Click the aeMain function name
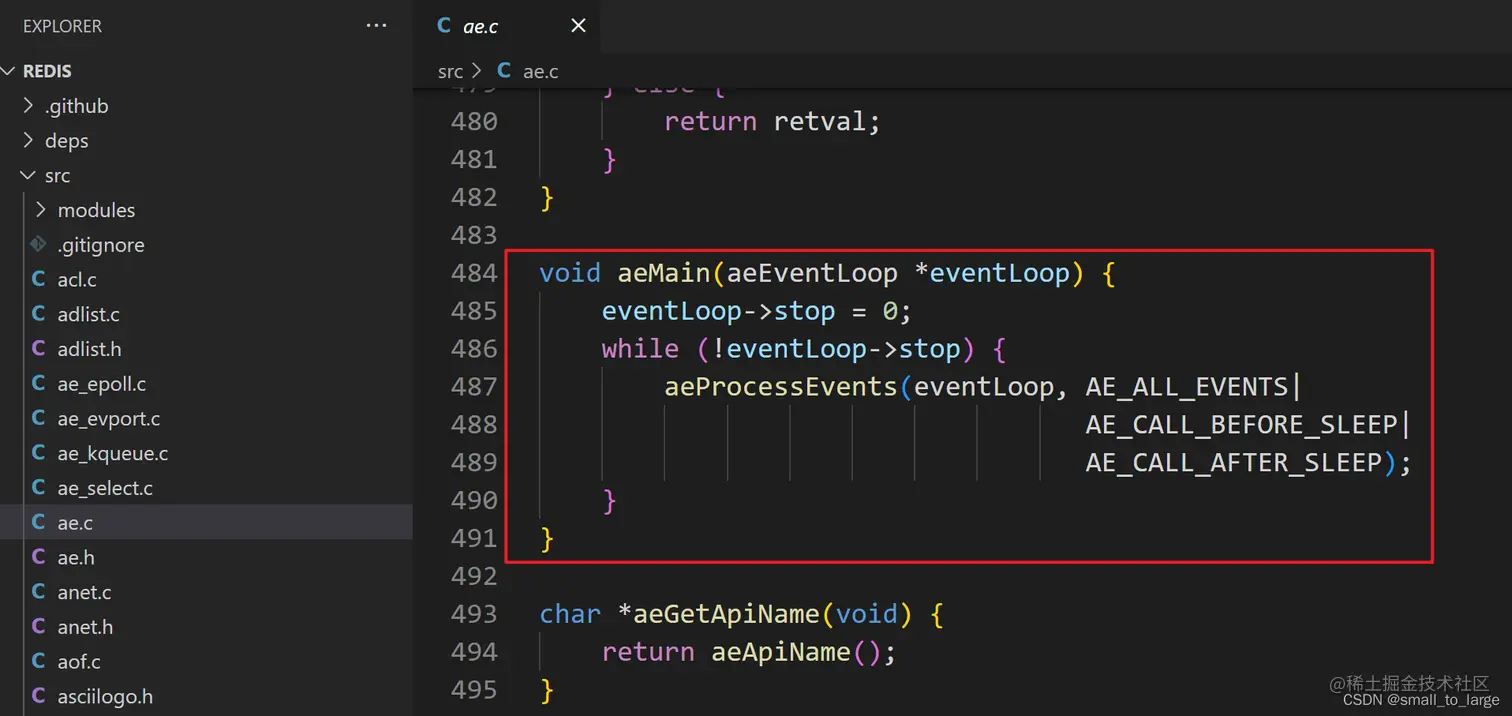Viewport: 1512px width, 716px height. click(663, 273)
